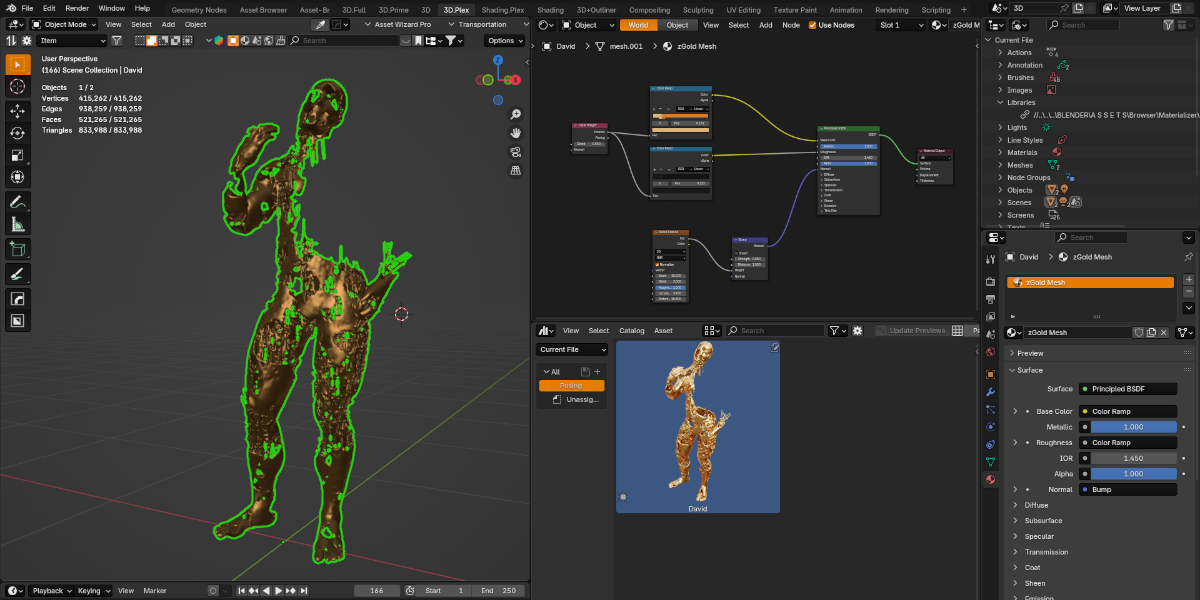1200x600 pixels.
Task: Open the Object Data mesh tab
Action: coord(990,462)
